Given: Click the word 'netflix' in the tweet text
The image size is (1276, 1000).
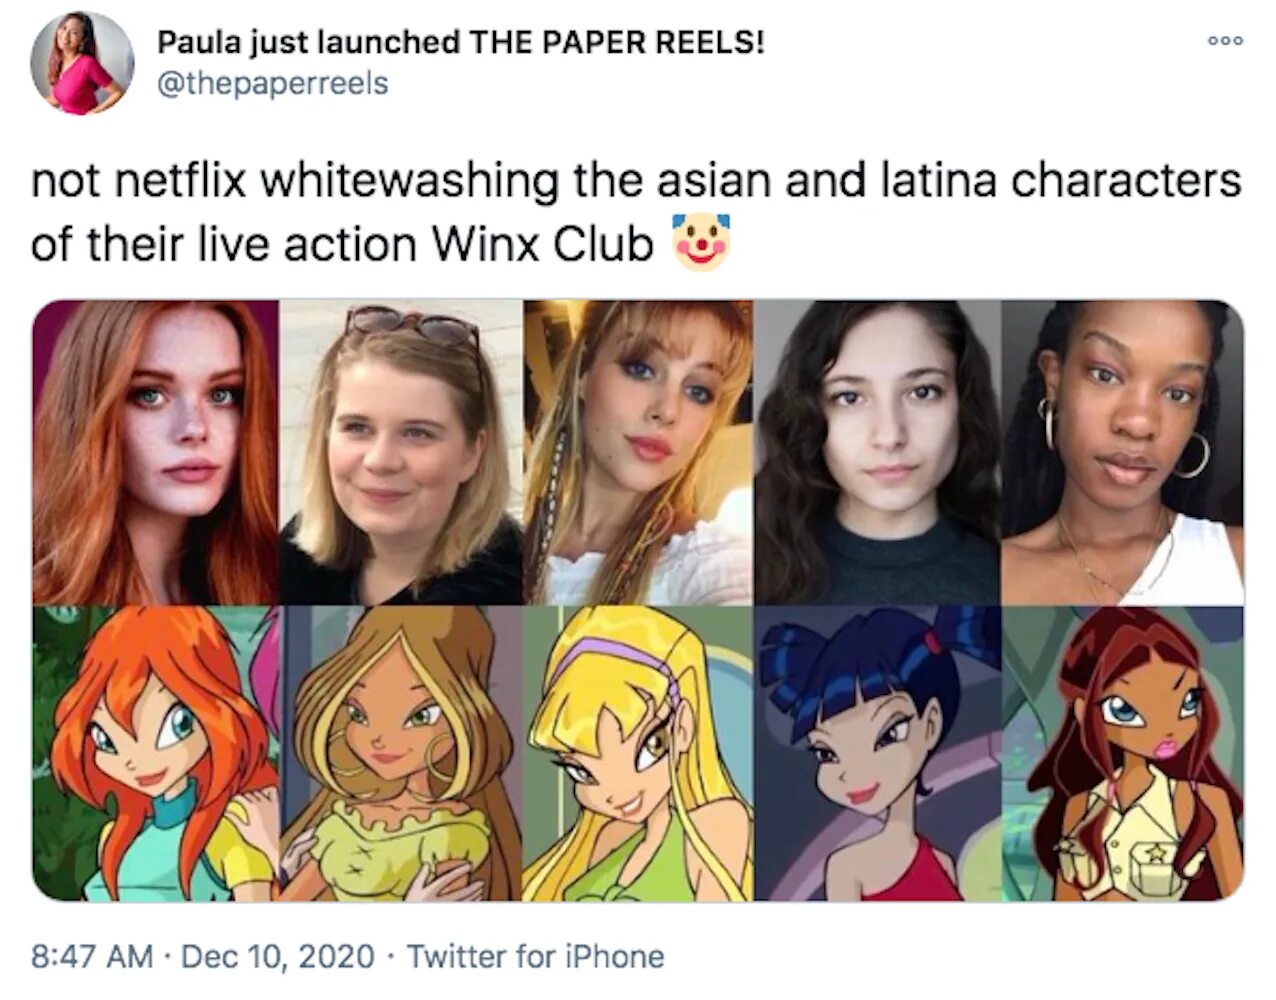Looking at the screenshot, I should 183,181.
